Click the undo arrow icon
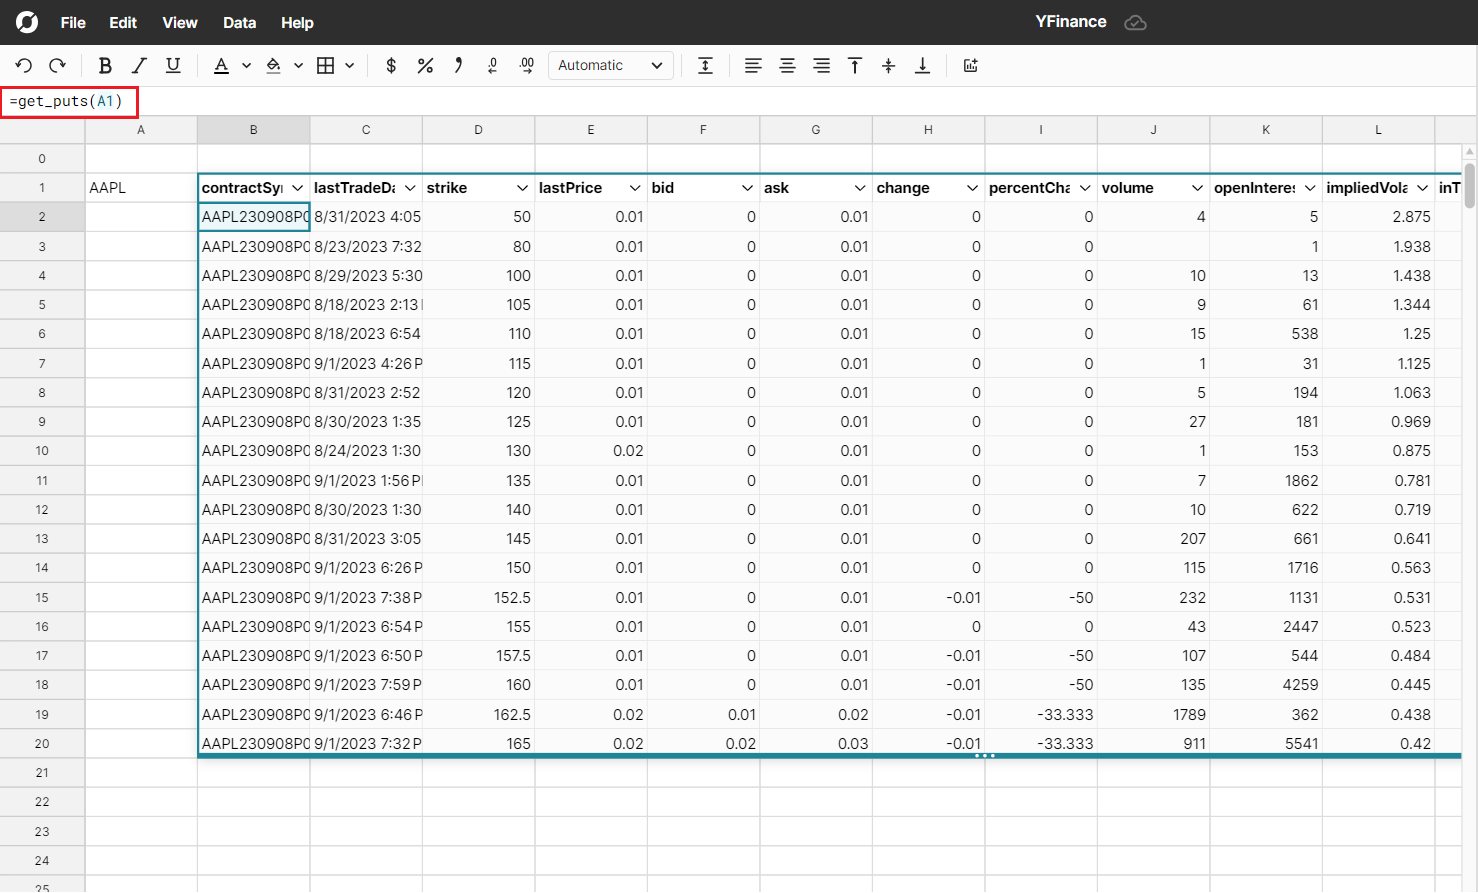 [x=24, y=66]
